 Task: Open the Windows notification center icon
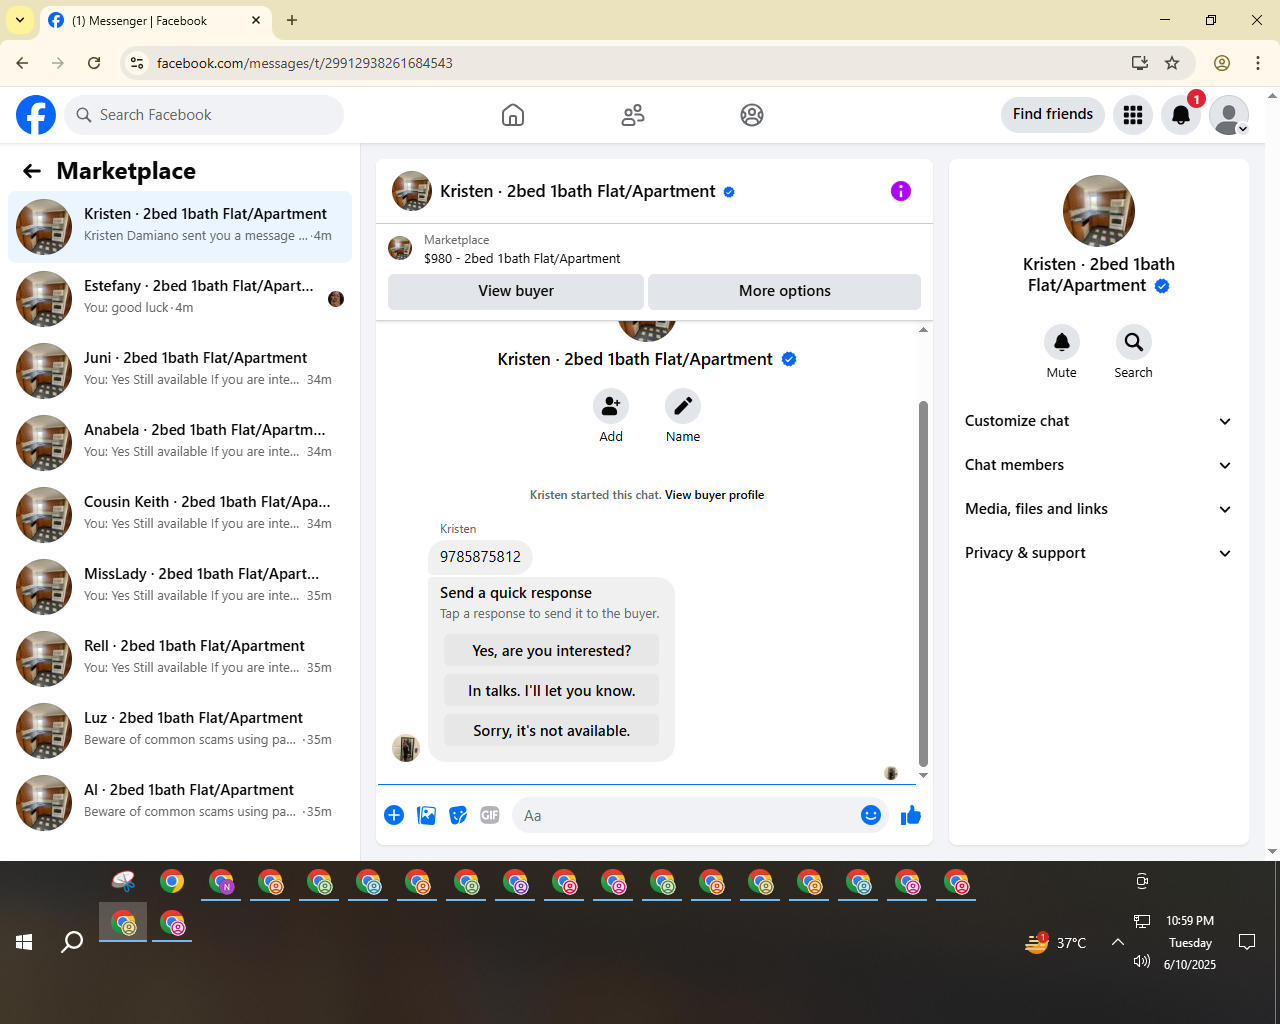pos(1247,942)
